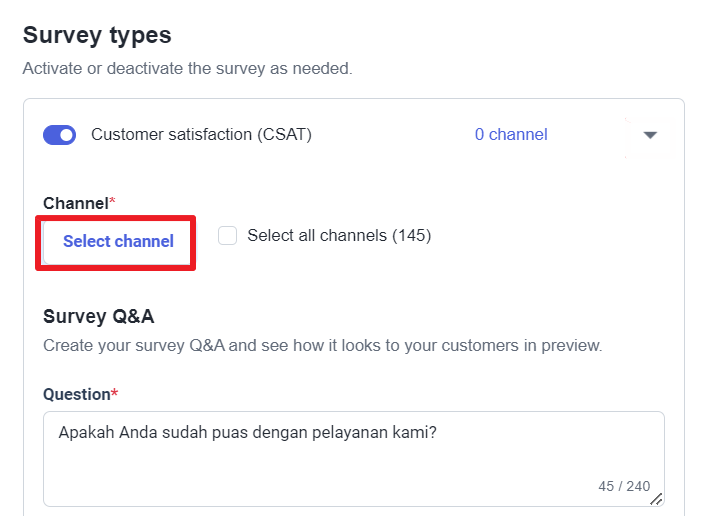This screenshot has width=709, height=516.
Task: Click the Channel field label
Action: click(x=75, y=203)
